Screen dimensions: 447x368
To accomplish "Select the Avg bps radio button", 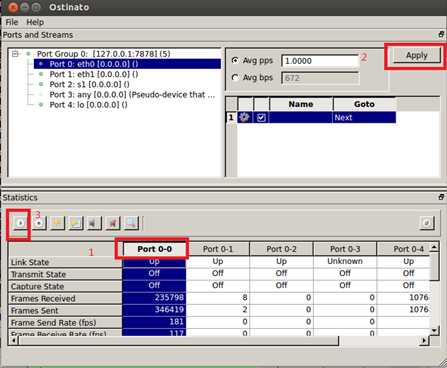I will pyautogui.click(x=235, y=78).
